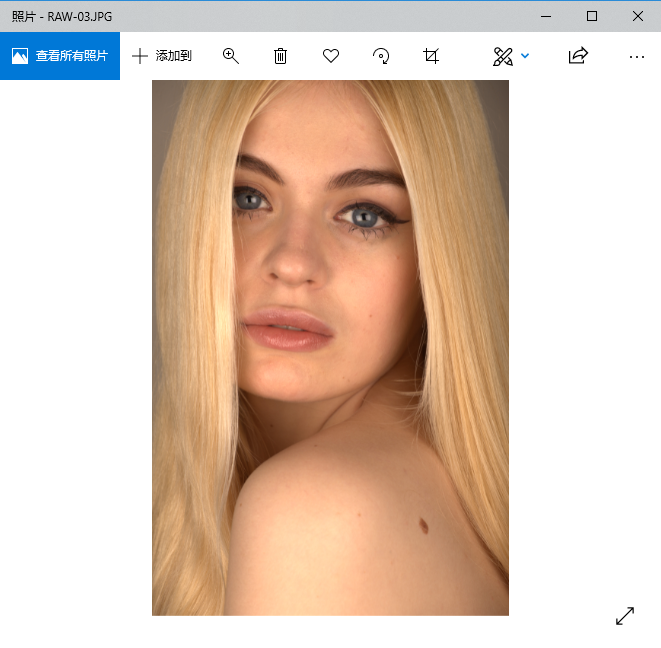The width and height of the screenshot is (661, 648).
Task: Click the zoom magnifier icon
Action: (x=231, y=56)
